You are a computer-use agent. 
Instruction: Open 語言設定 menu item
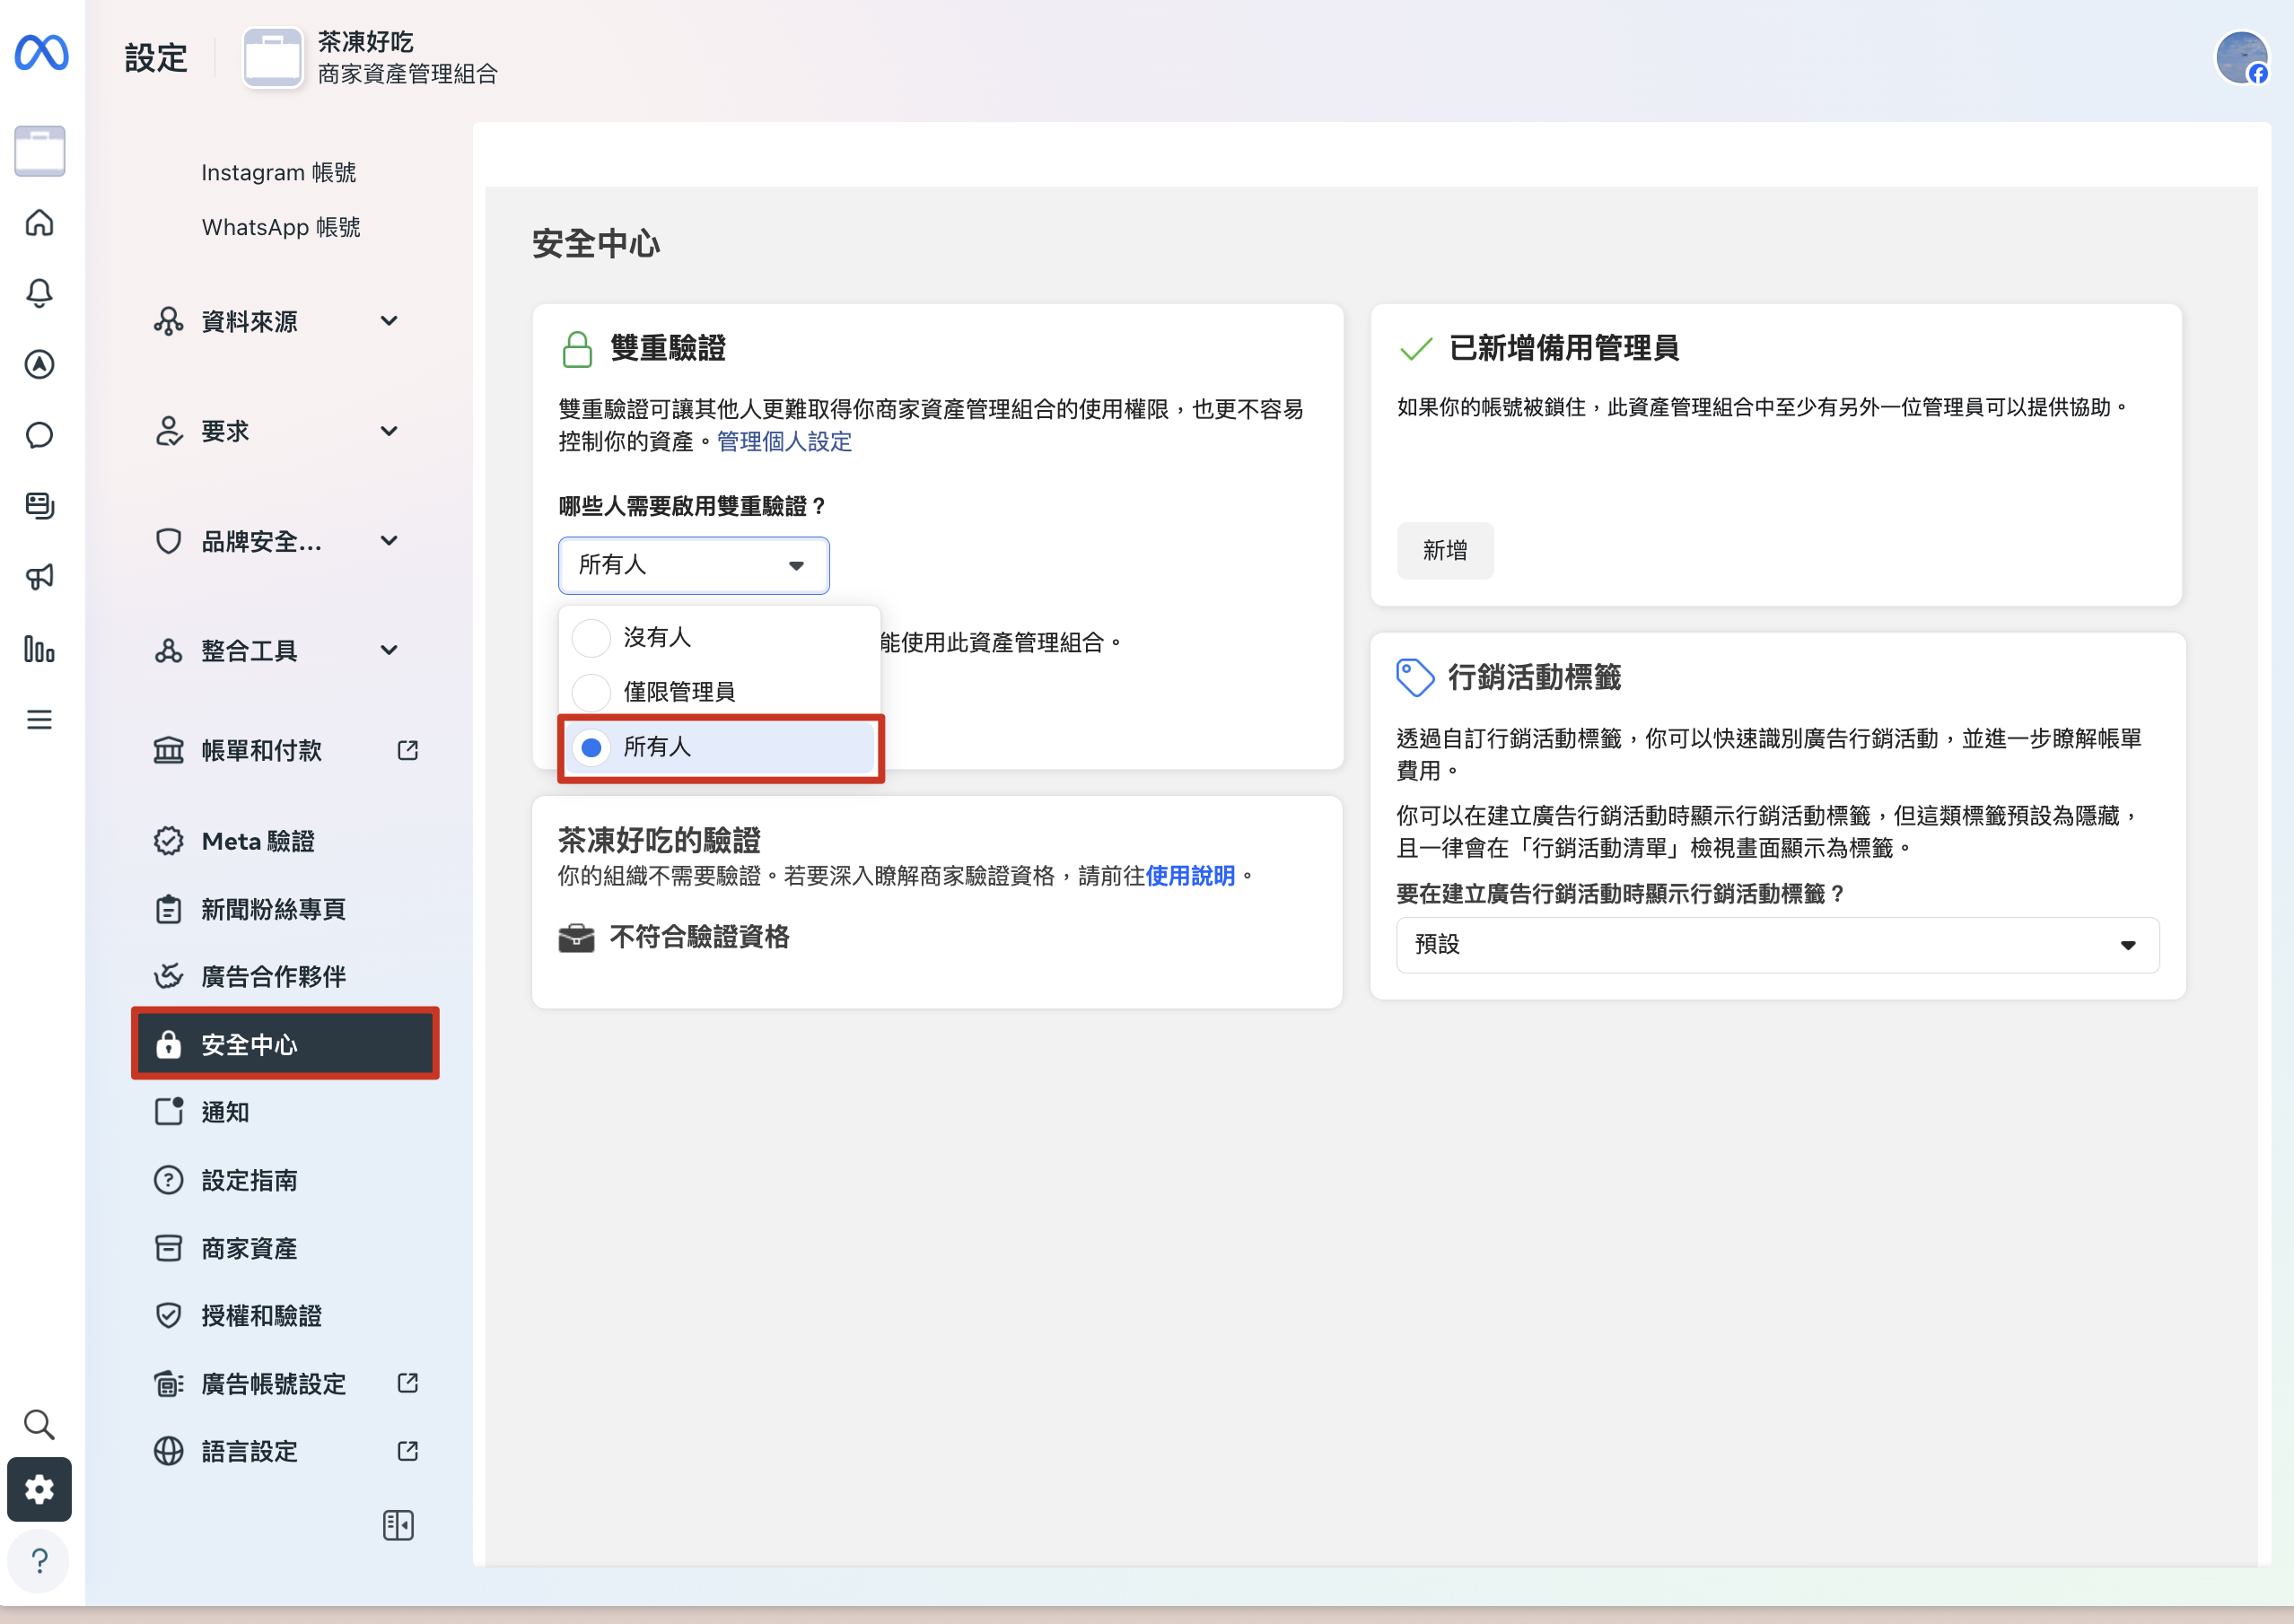pos(285,1451)
